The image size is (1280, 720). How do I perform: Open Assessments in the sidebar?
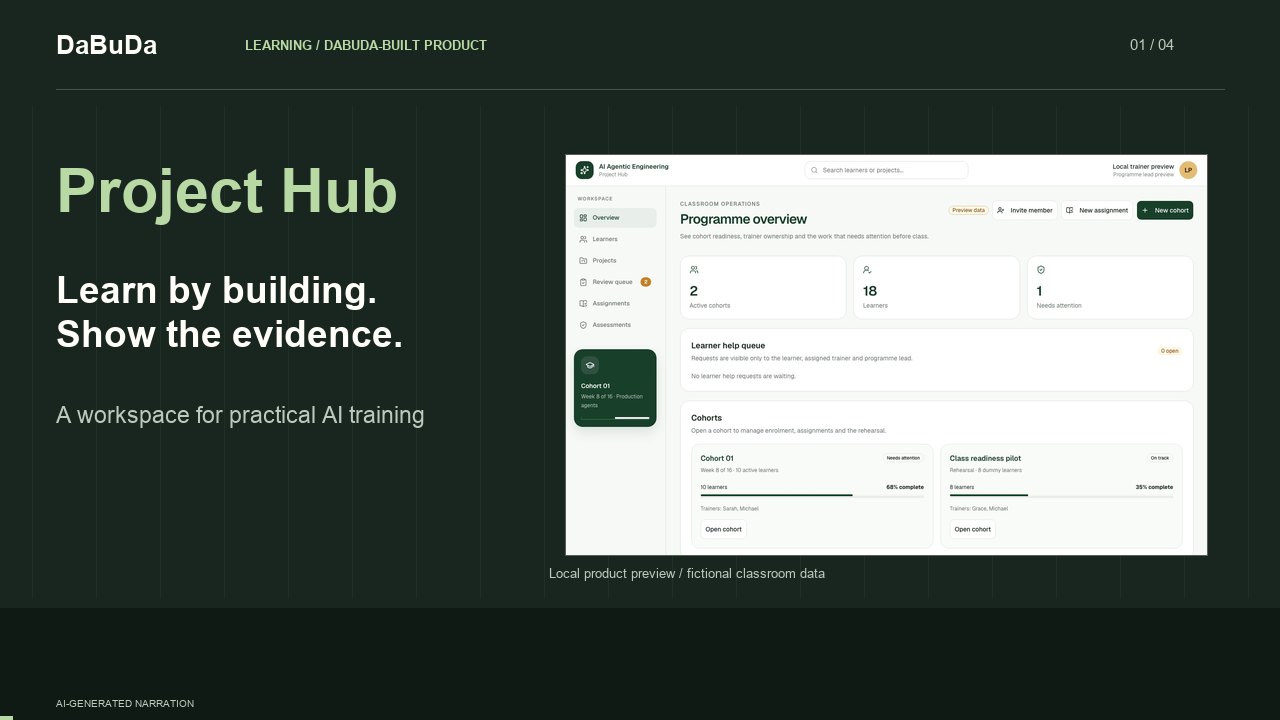click(x=615, y=325)
